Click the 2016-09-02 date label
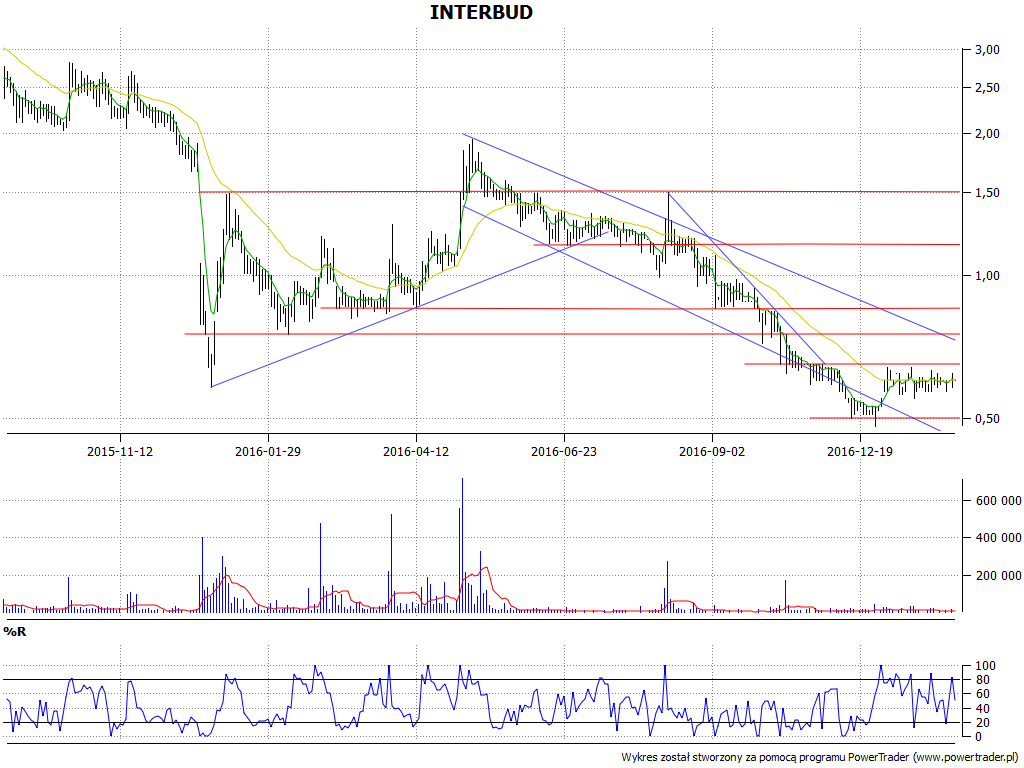 (712, 451)
